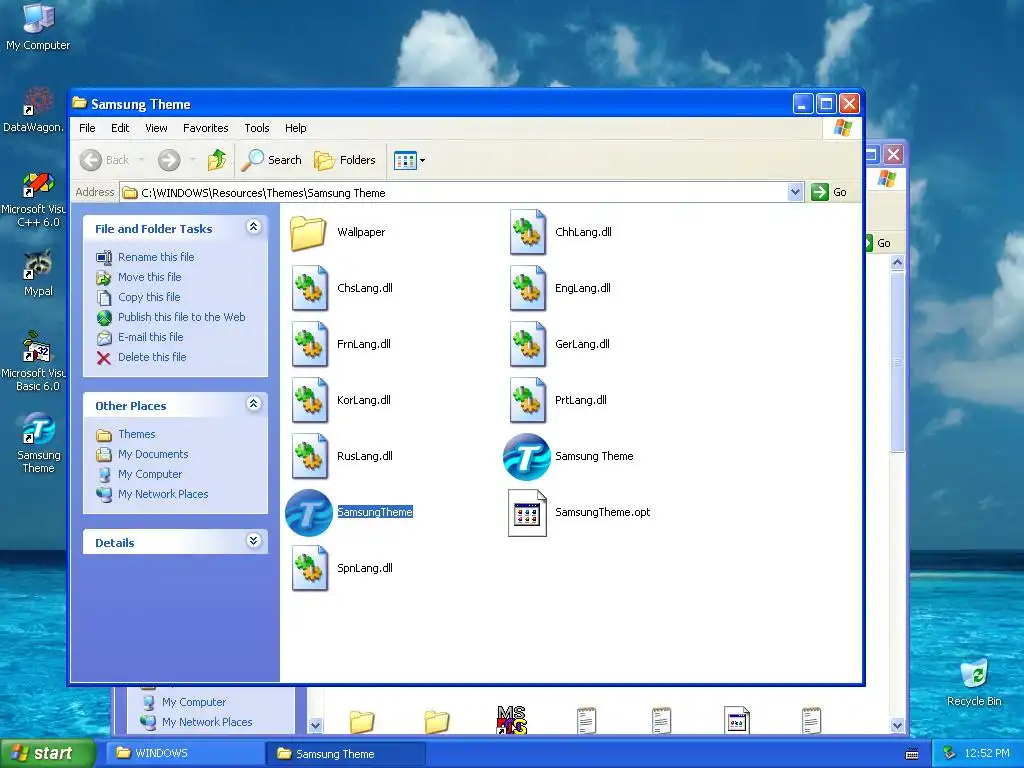Click scroll down arrow in WINDOWS window
Viewport: 1024px width, 768px height.
pos(897,725)
